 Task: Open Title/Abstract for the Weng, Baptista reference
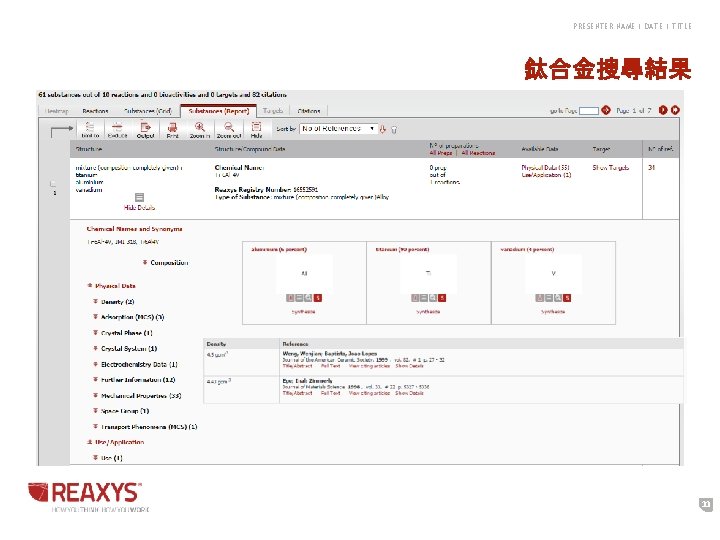pos(298,366)
